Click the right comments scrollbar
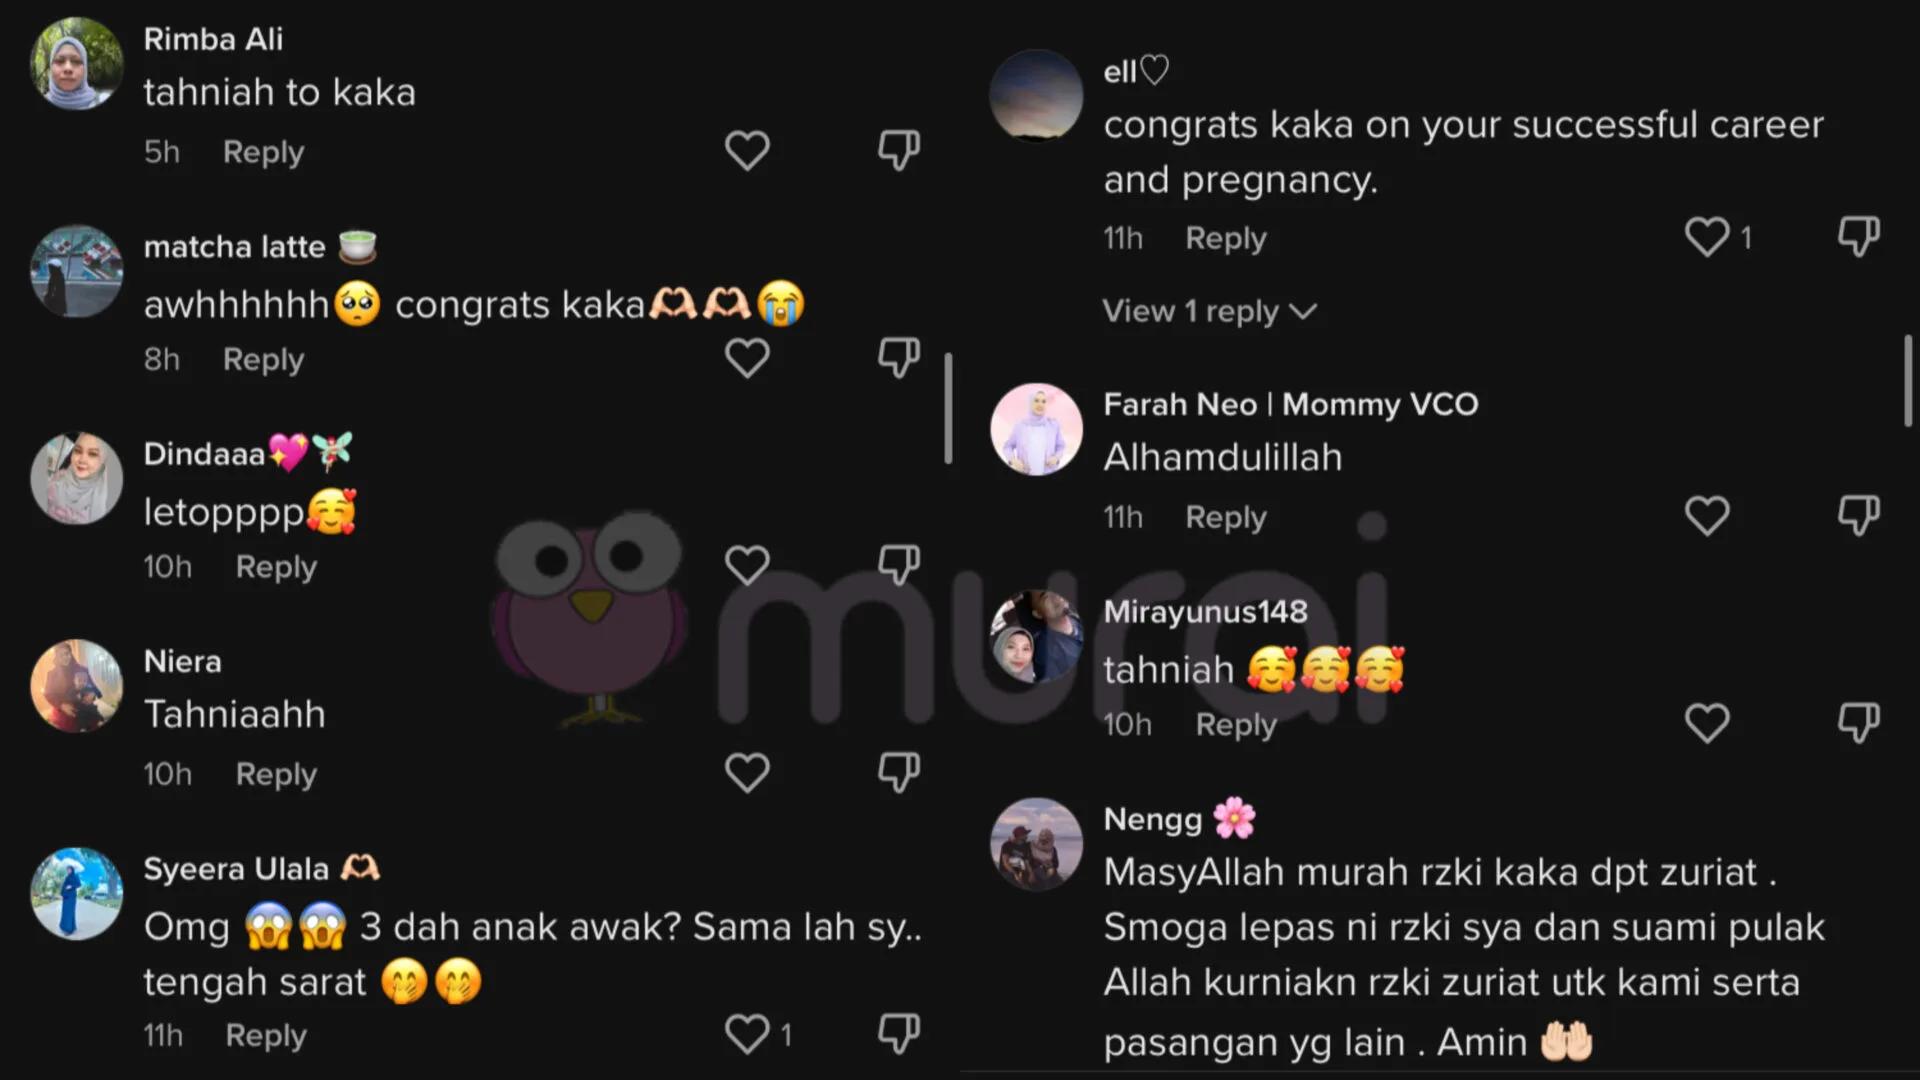The width and height of the screenshot is (1920, 1080). (1908, 381)
